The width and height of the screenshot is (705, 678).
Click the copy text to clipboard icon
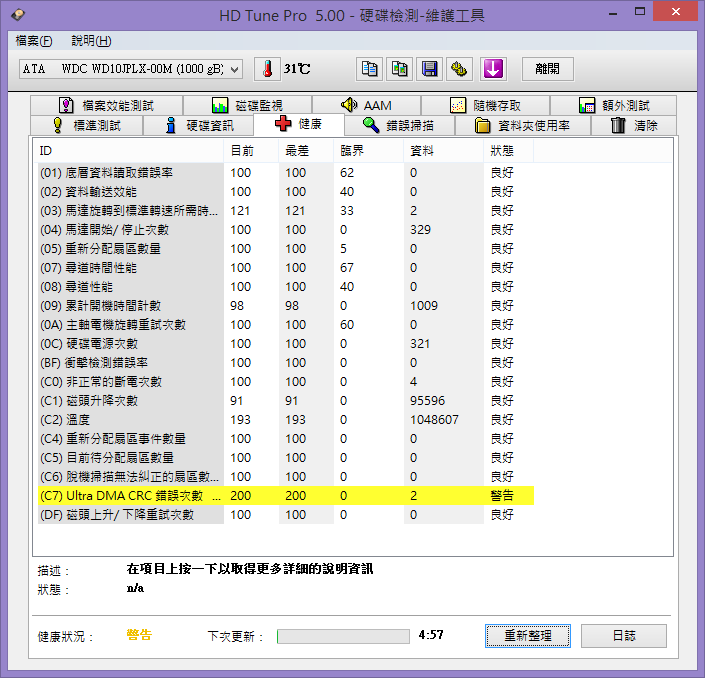[x=370, y=69]
